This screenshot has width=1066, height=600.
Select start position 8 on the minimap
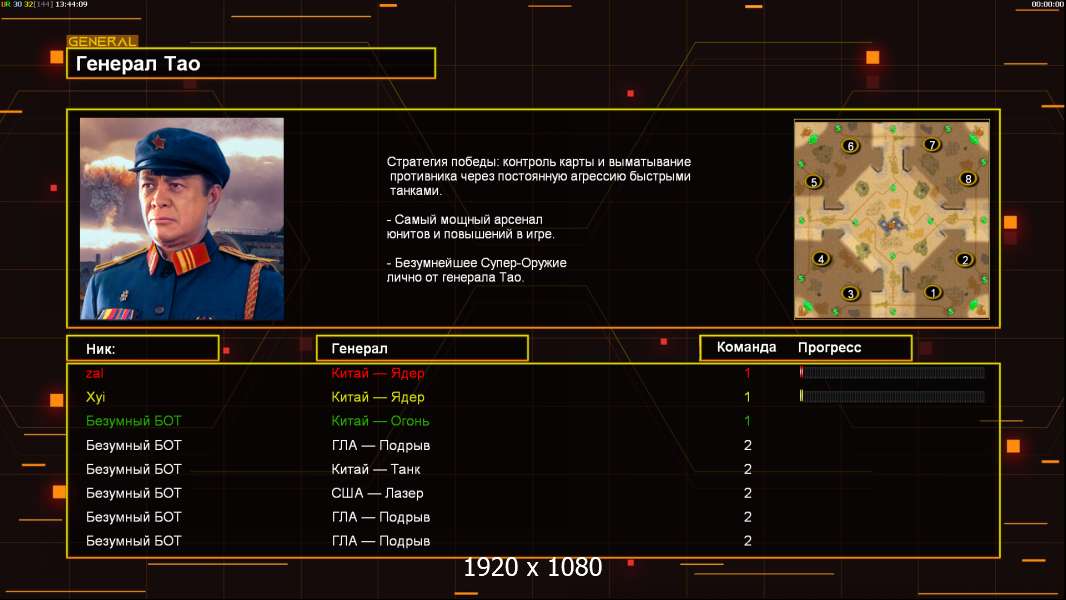point(968,179)
